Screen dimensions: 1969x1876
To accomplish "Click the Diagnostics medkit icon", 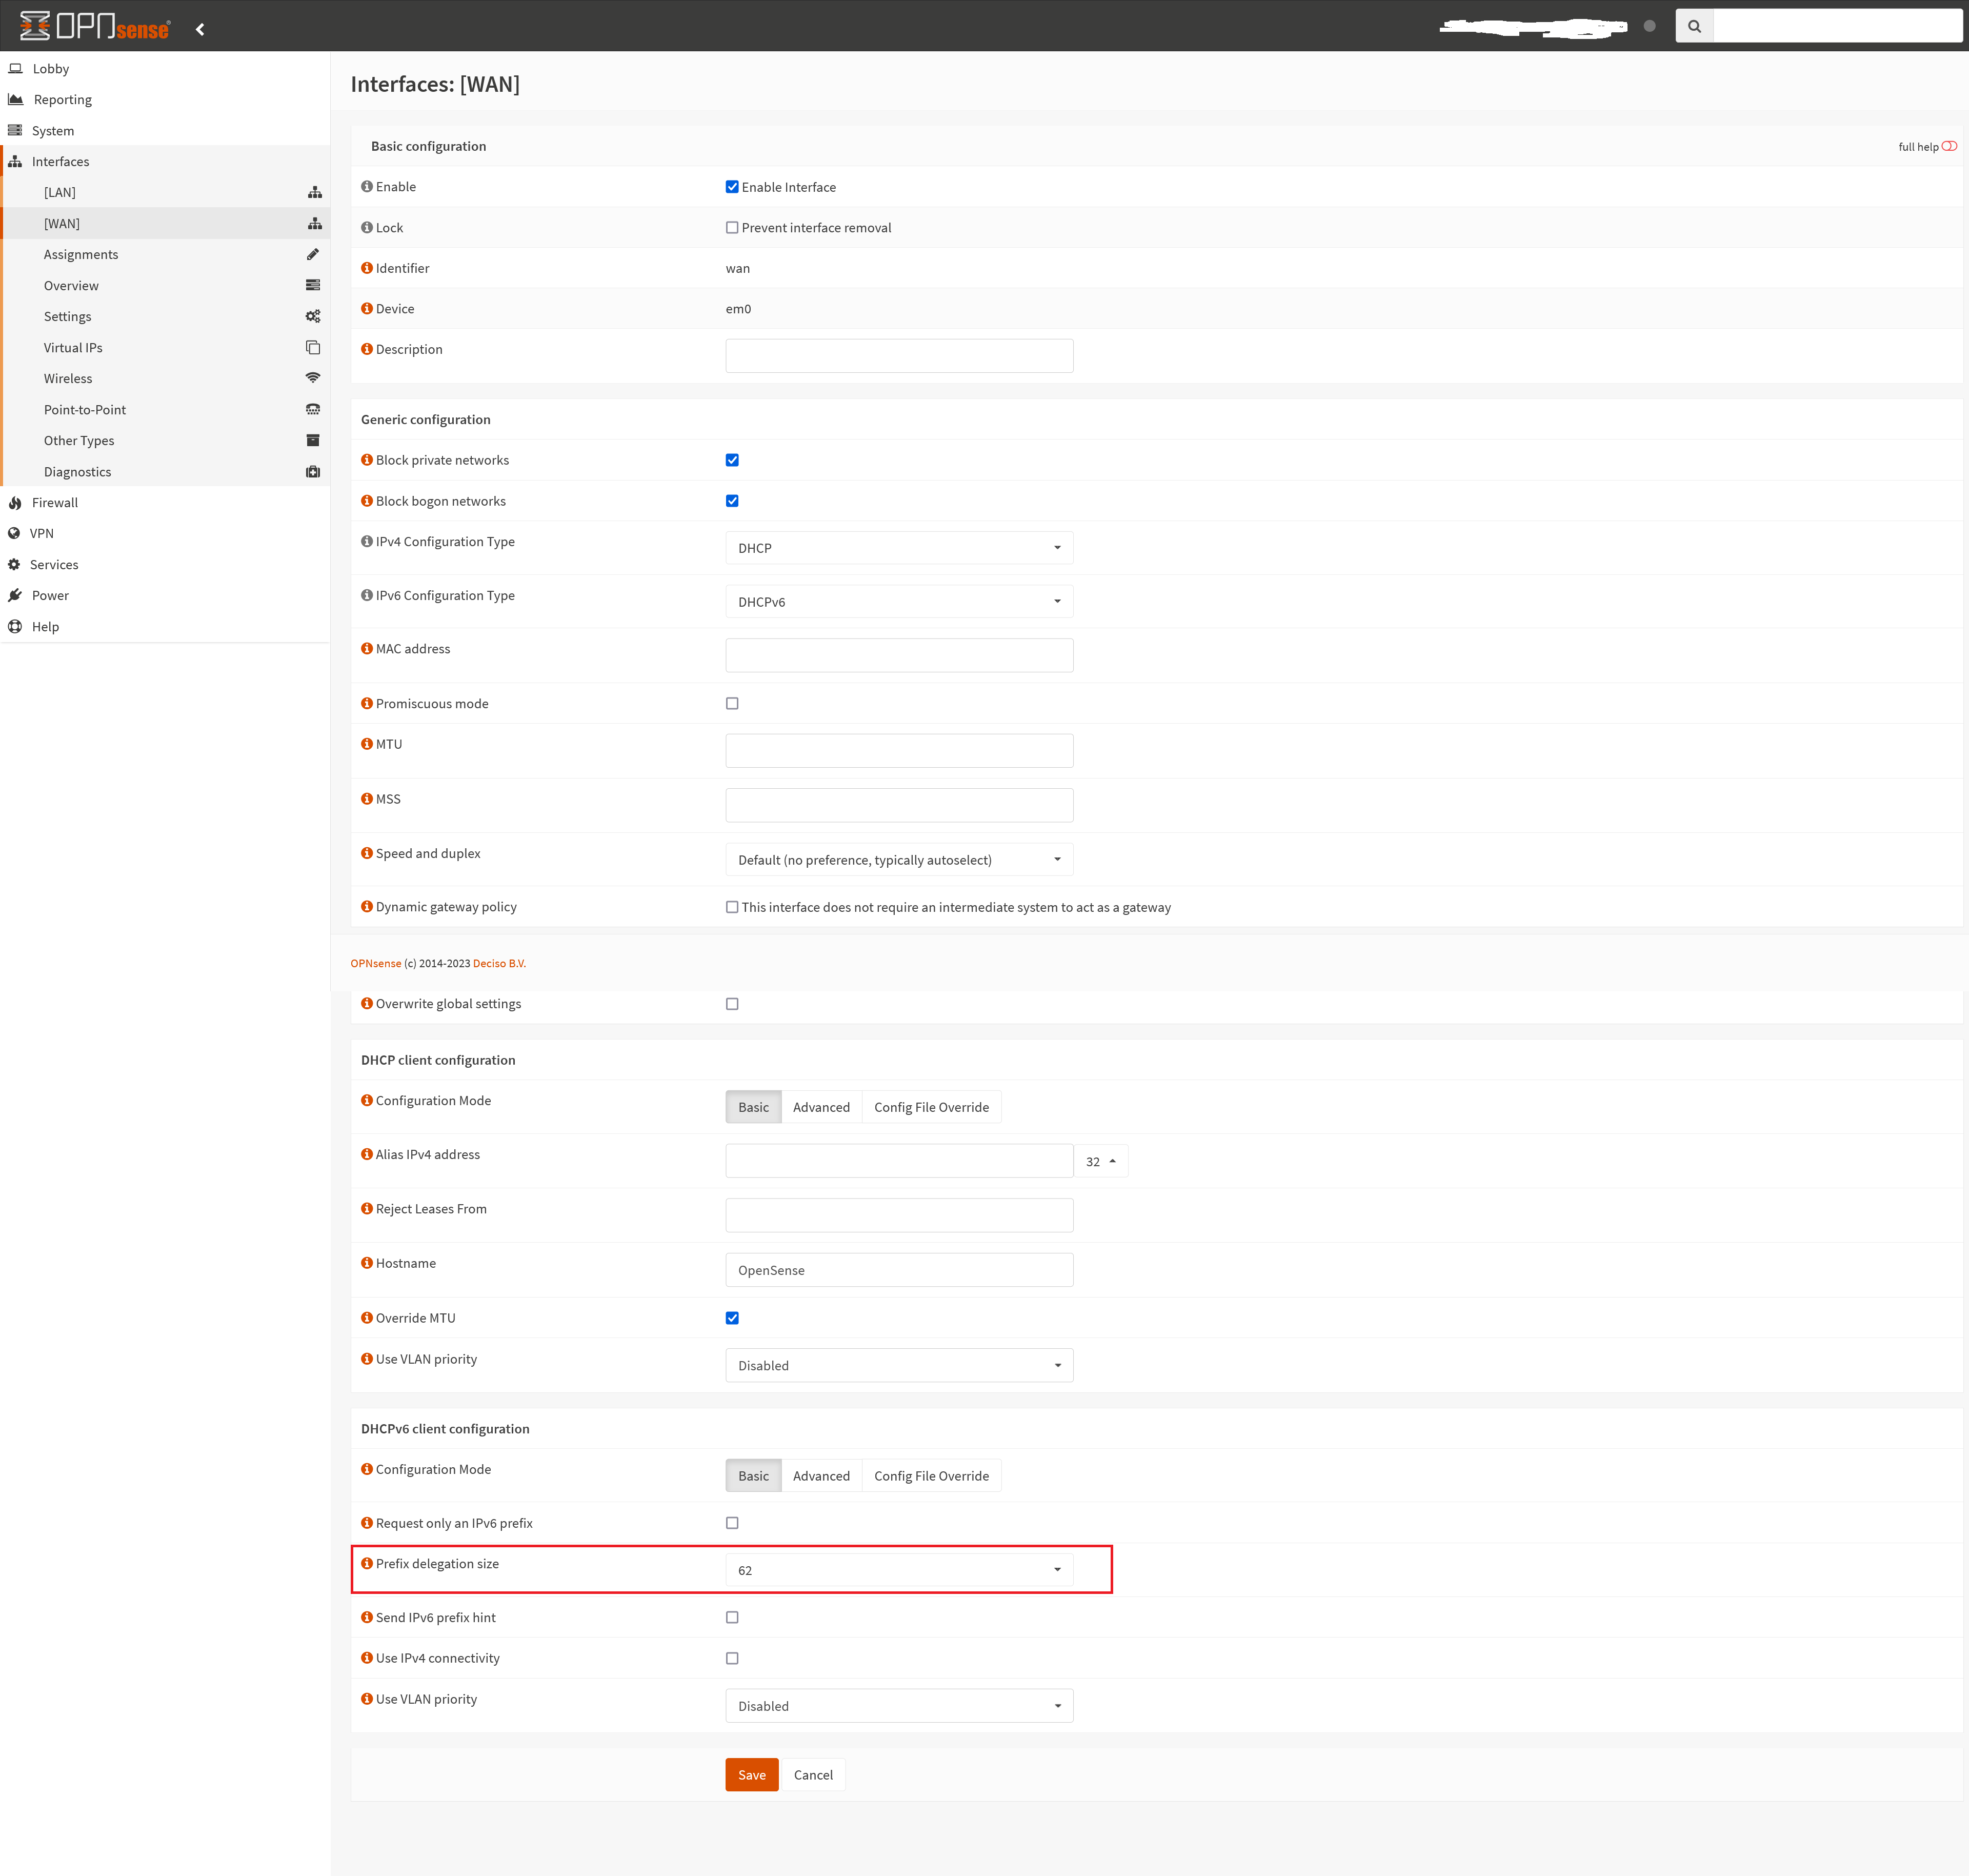I will click(x=313, y=471).
